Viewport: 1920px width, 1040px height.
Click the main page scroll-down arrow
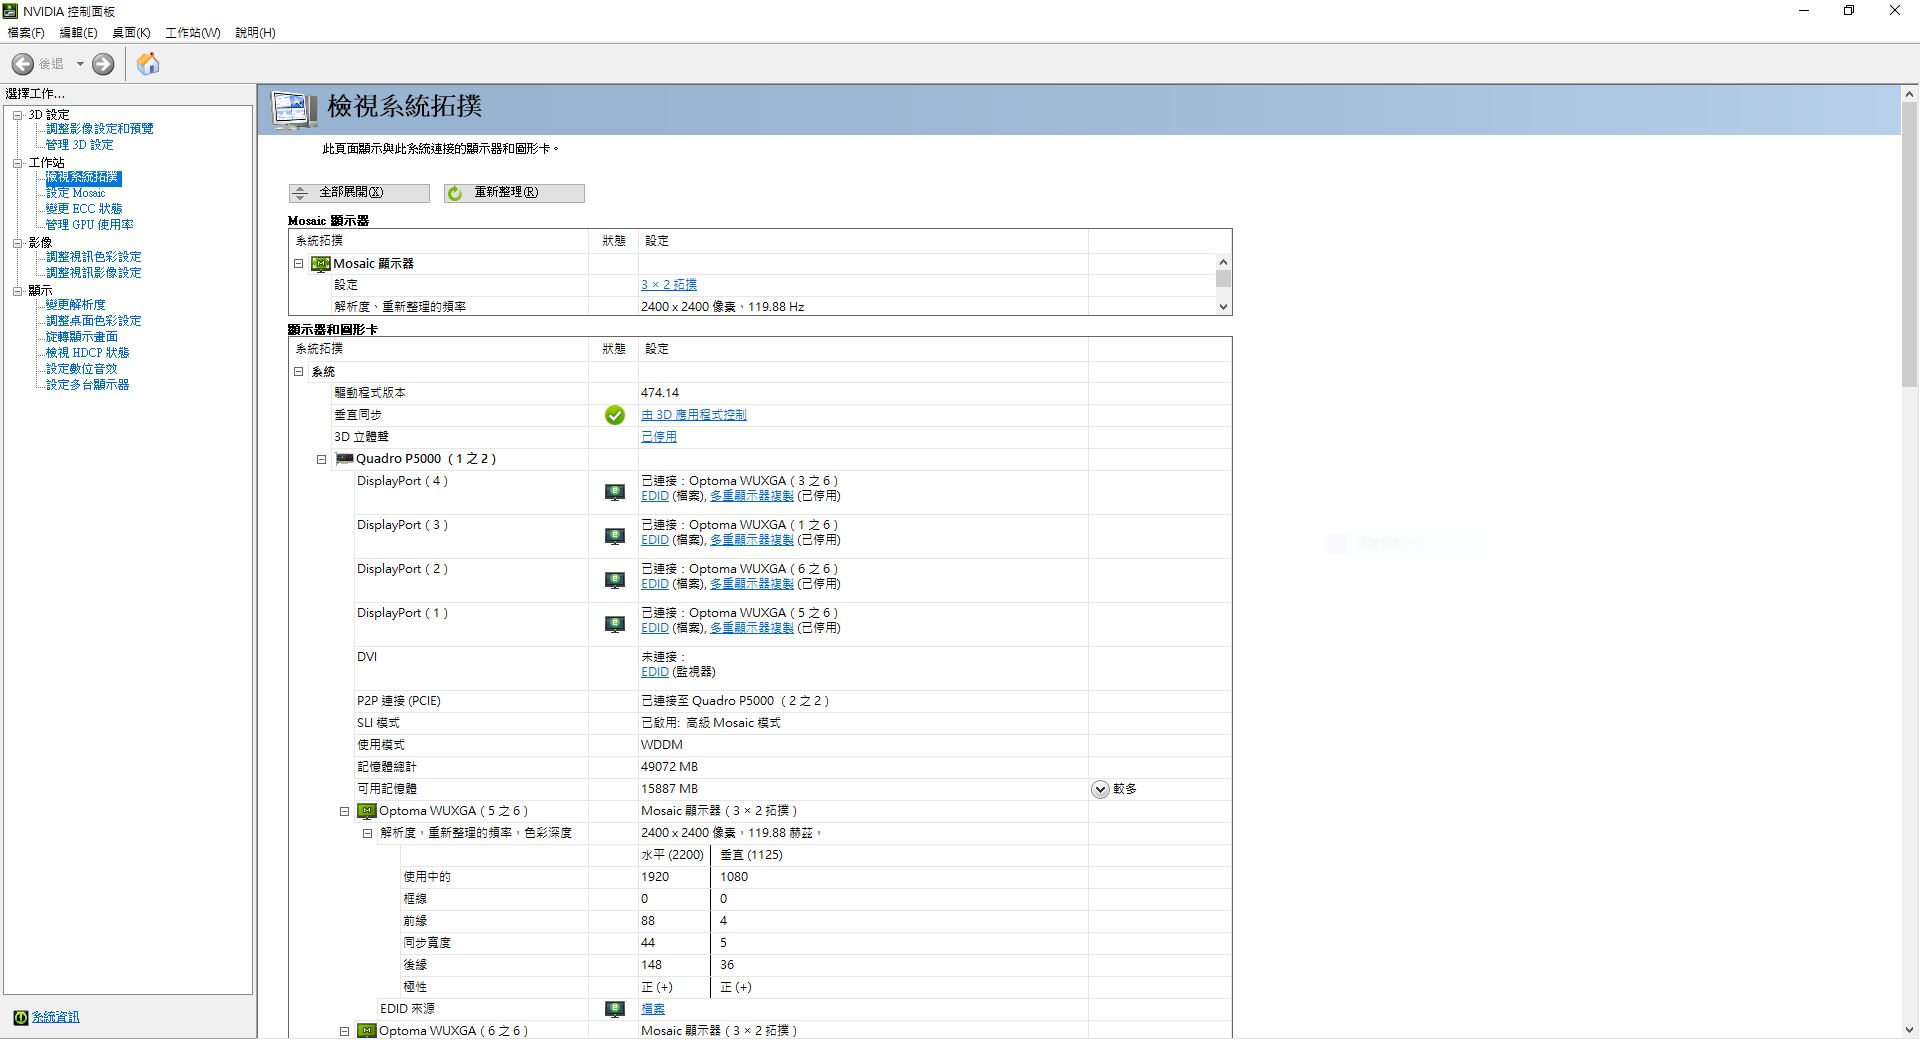tap(1909, 1030)
